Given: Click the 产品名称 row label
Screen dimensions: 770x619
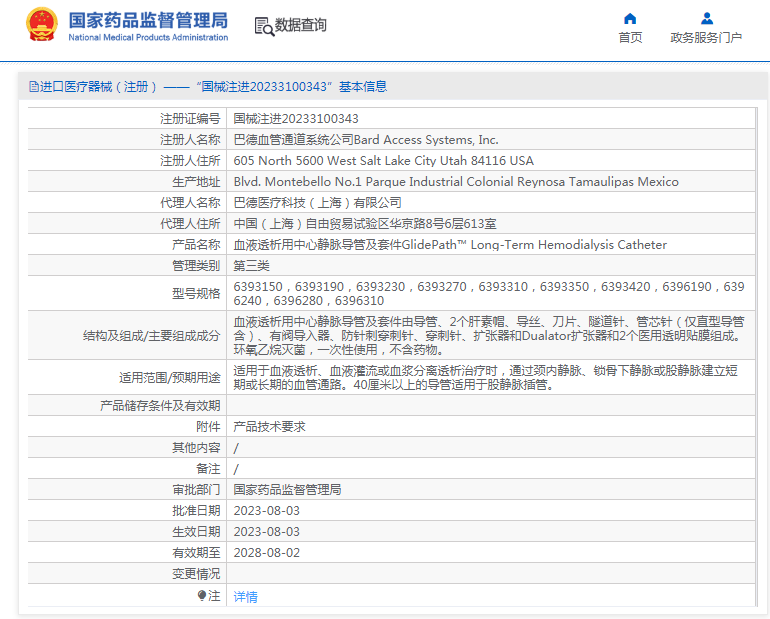Looking at the screenshot, I should (196, 245).
